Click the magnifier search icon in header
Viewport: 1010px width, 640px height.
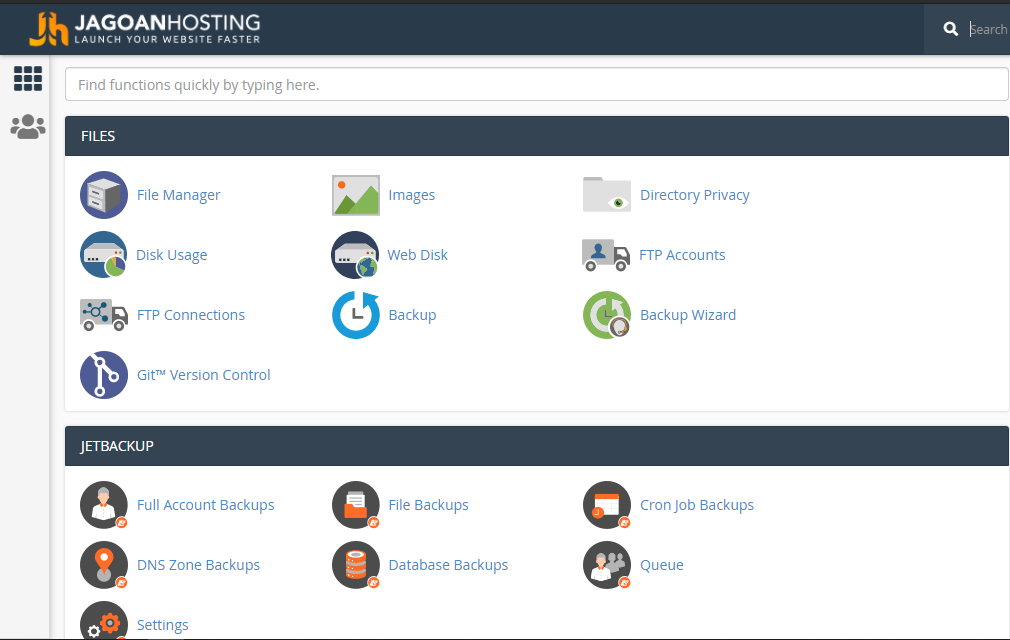[951, 29]
